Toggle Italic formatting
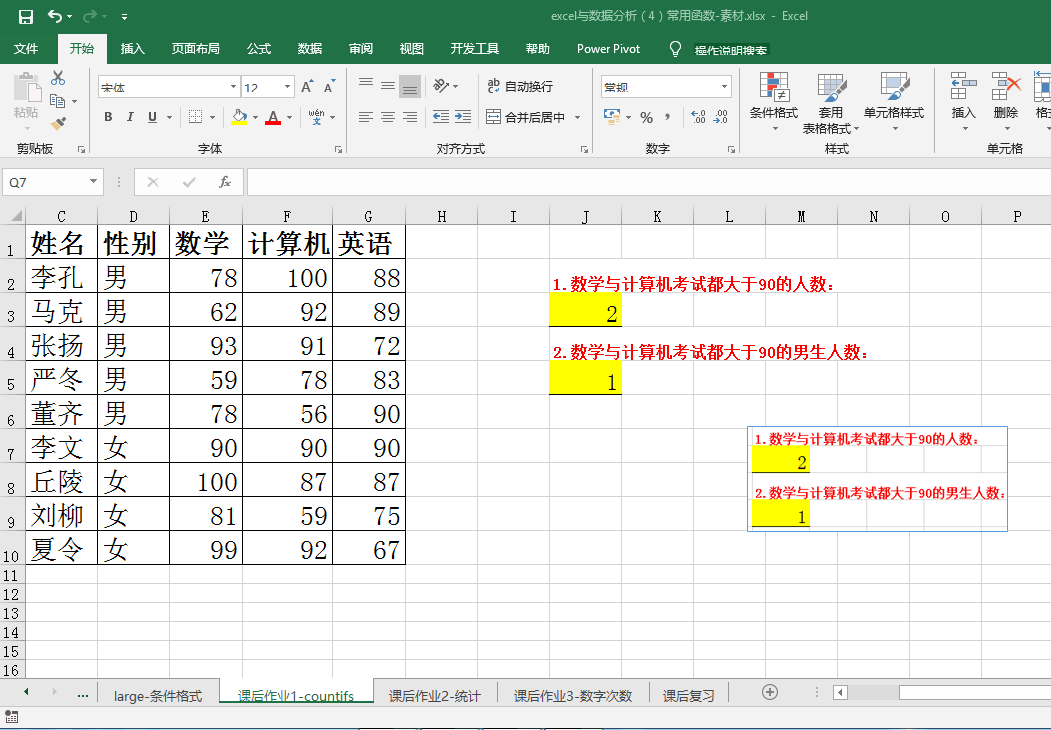 click(130, 117)
